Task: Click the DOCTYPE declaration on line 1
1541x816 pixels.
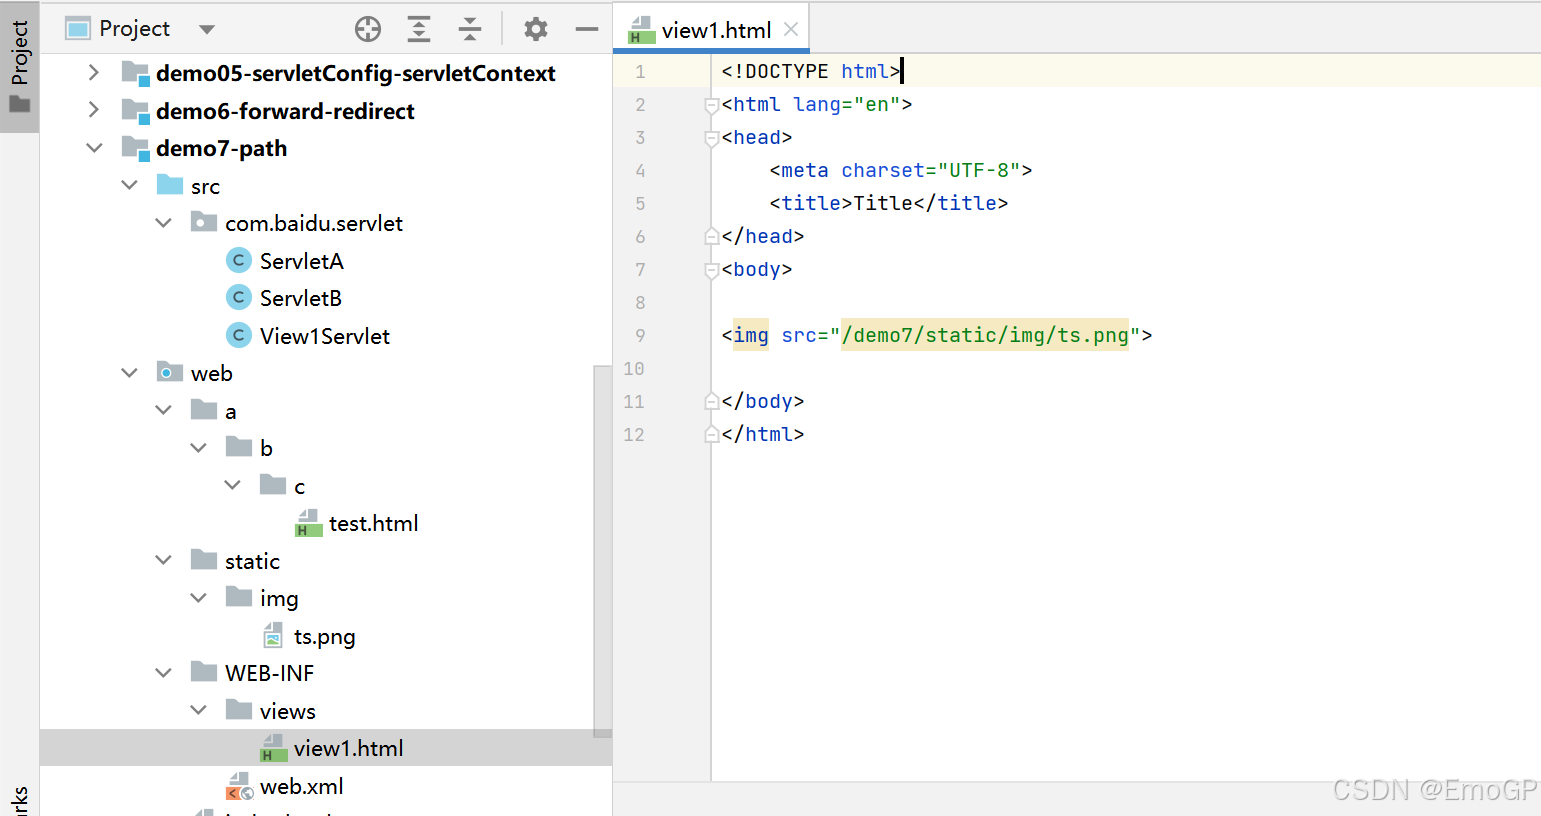Action: 811,71
